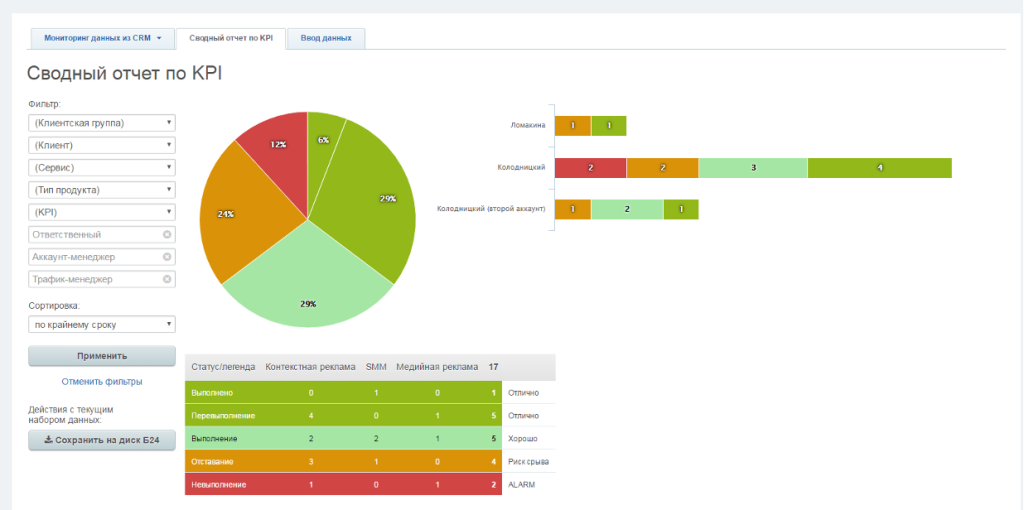
Task: Click the red bar segment for Колодницкий
Action: tap(590, 168)
